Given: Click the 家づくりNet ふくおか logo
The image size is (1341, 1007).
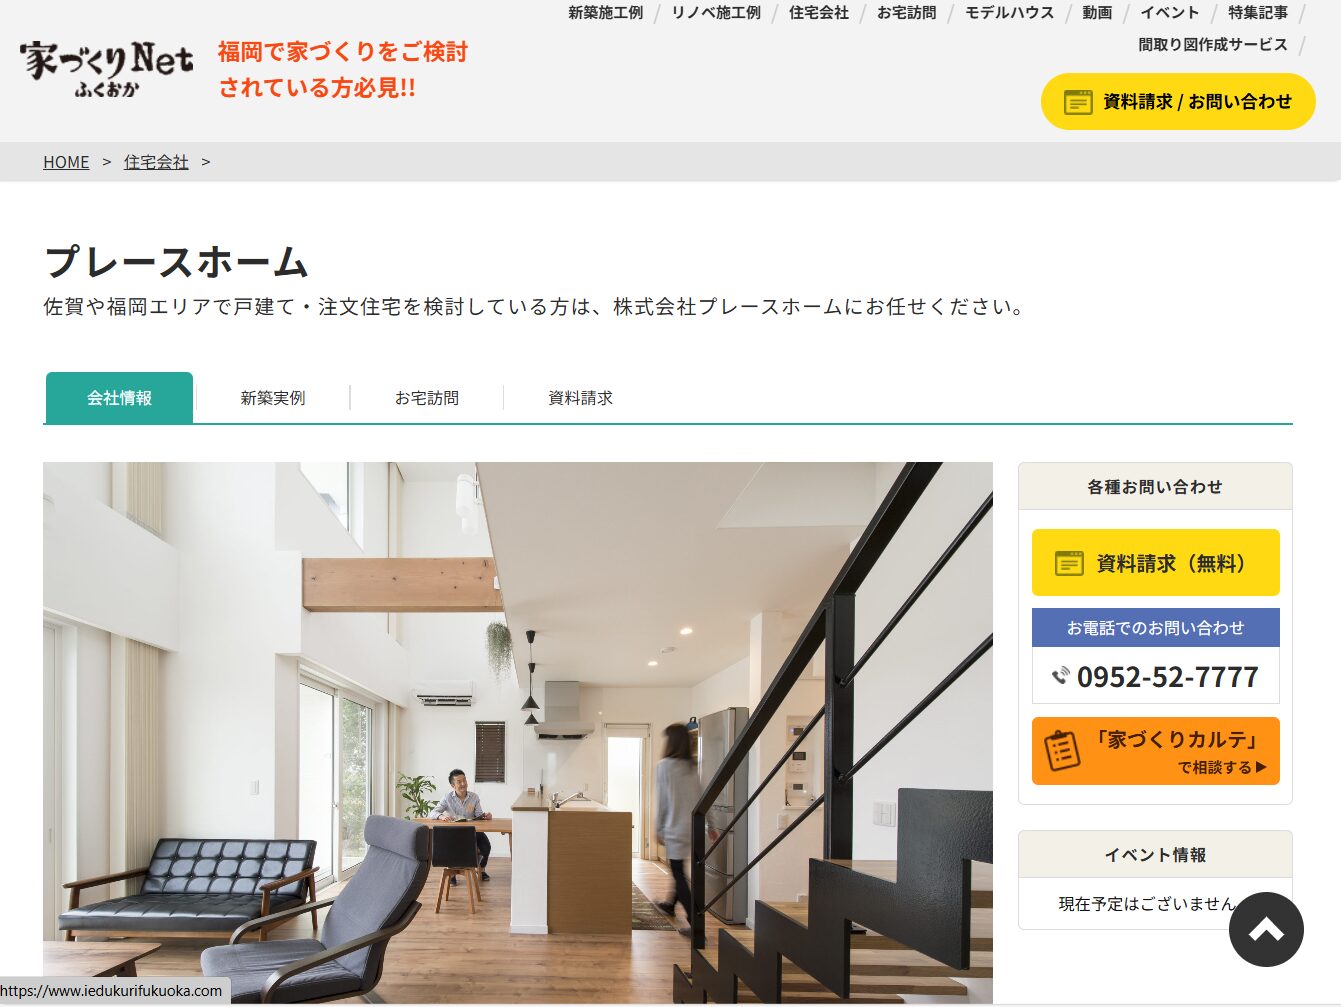Looking at the screenshot, I should point(107,68).
